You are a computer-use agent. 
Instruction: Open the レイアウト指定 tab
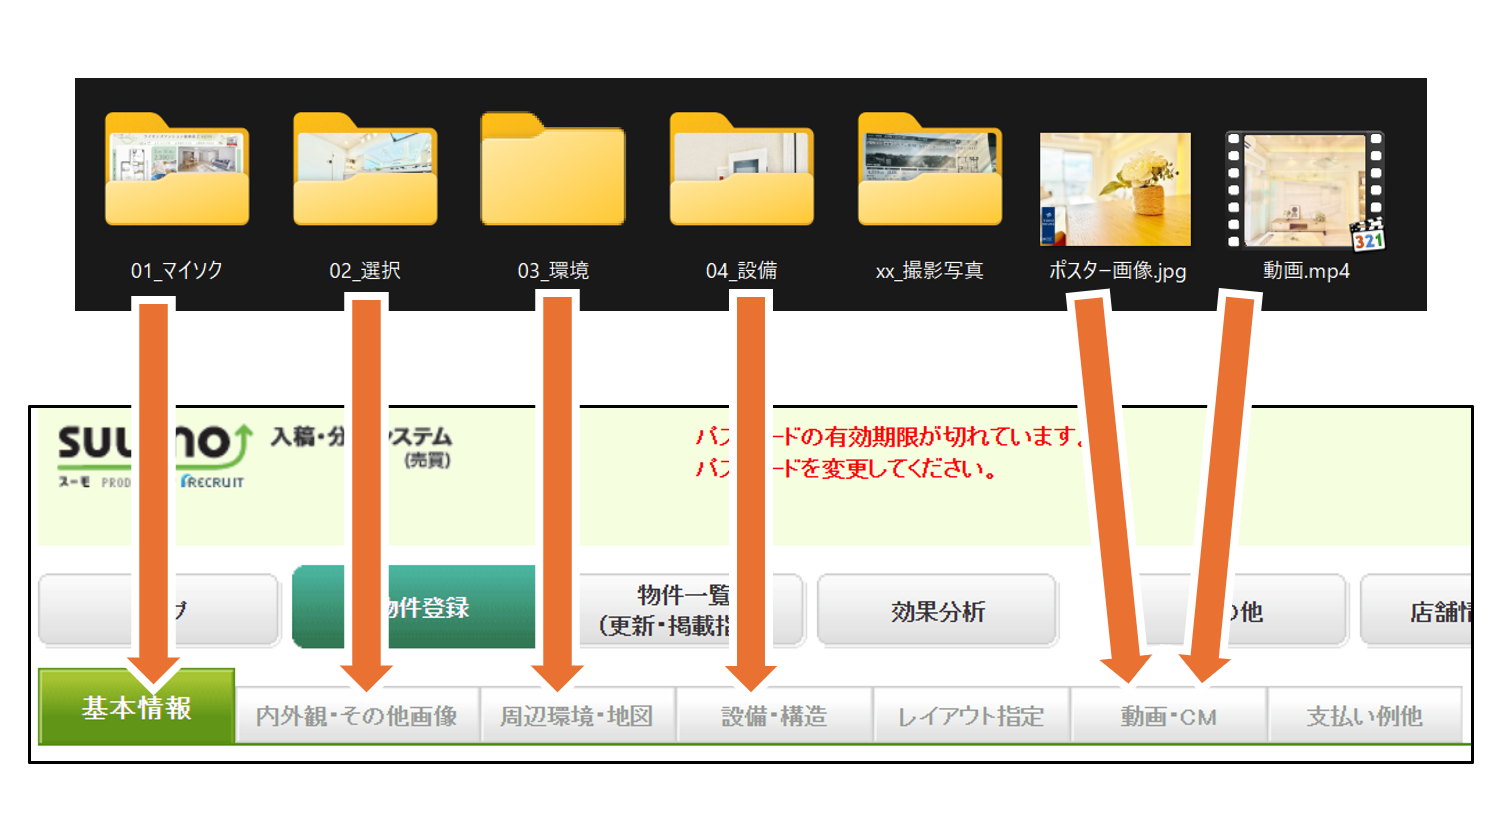pos(970,714)
